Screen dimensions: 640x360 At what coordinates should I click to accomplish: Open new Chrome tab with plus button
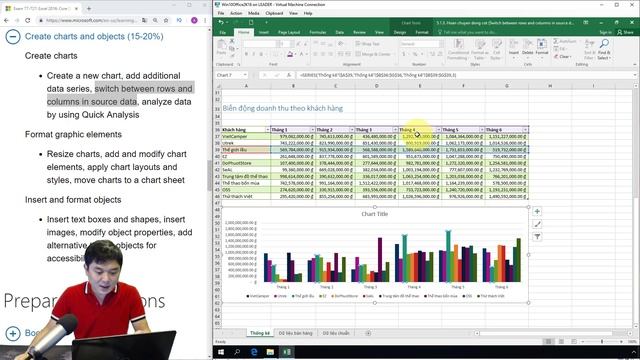click(x=89, y=8)
